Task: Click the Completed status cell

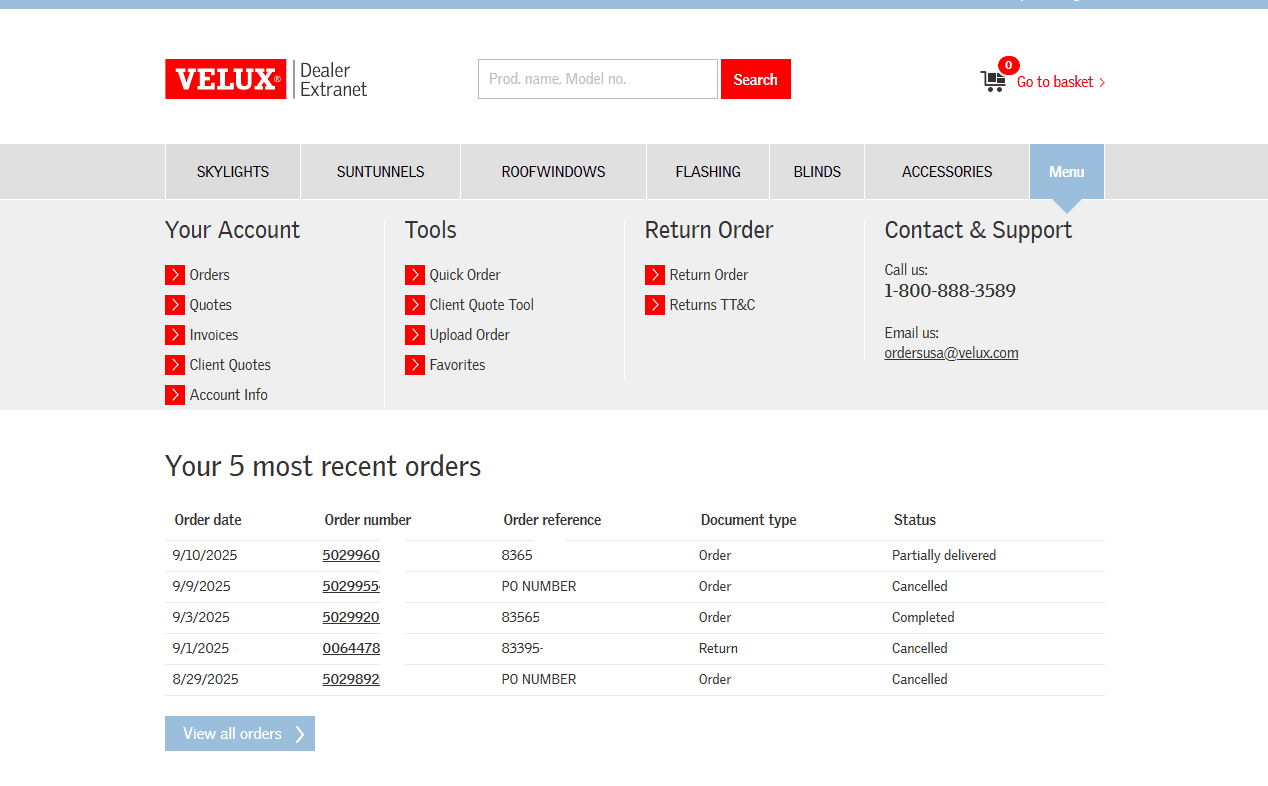Action: tap(923, 617)
